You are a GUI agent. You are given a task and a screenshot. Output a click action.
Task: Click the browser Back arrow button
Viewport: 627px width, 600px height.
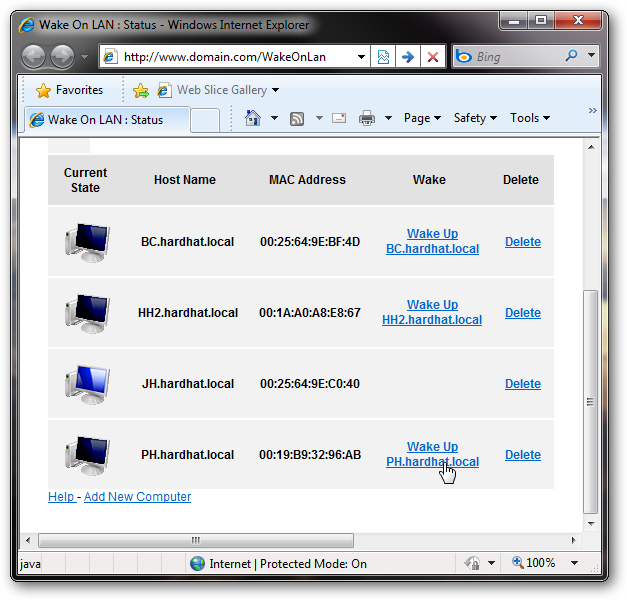[34, 56]
